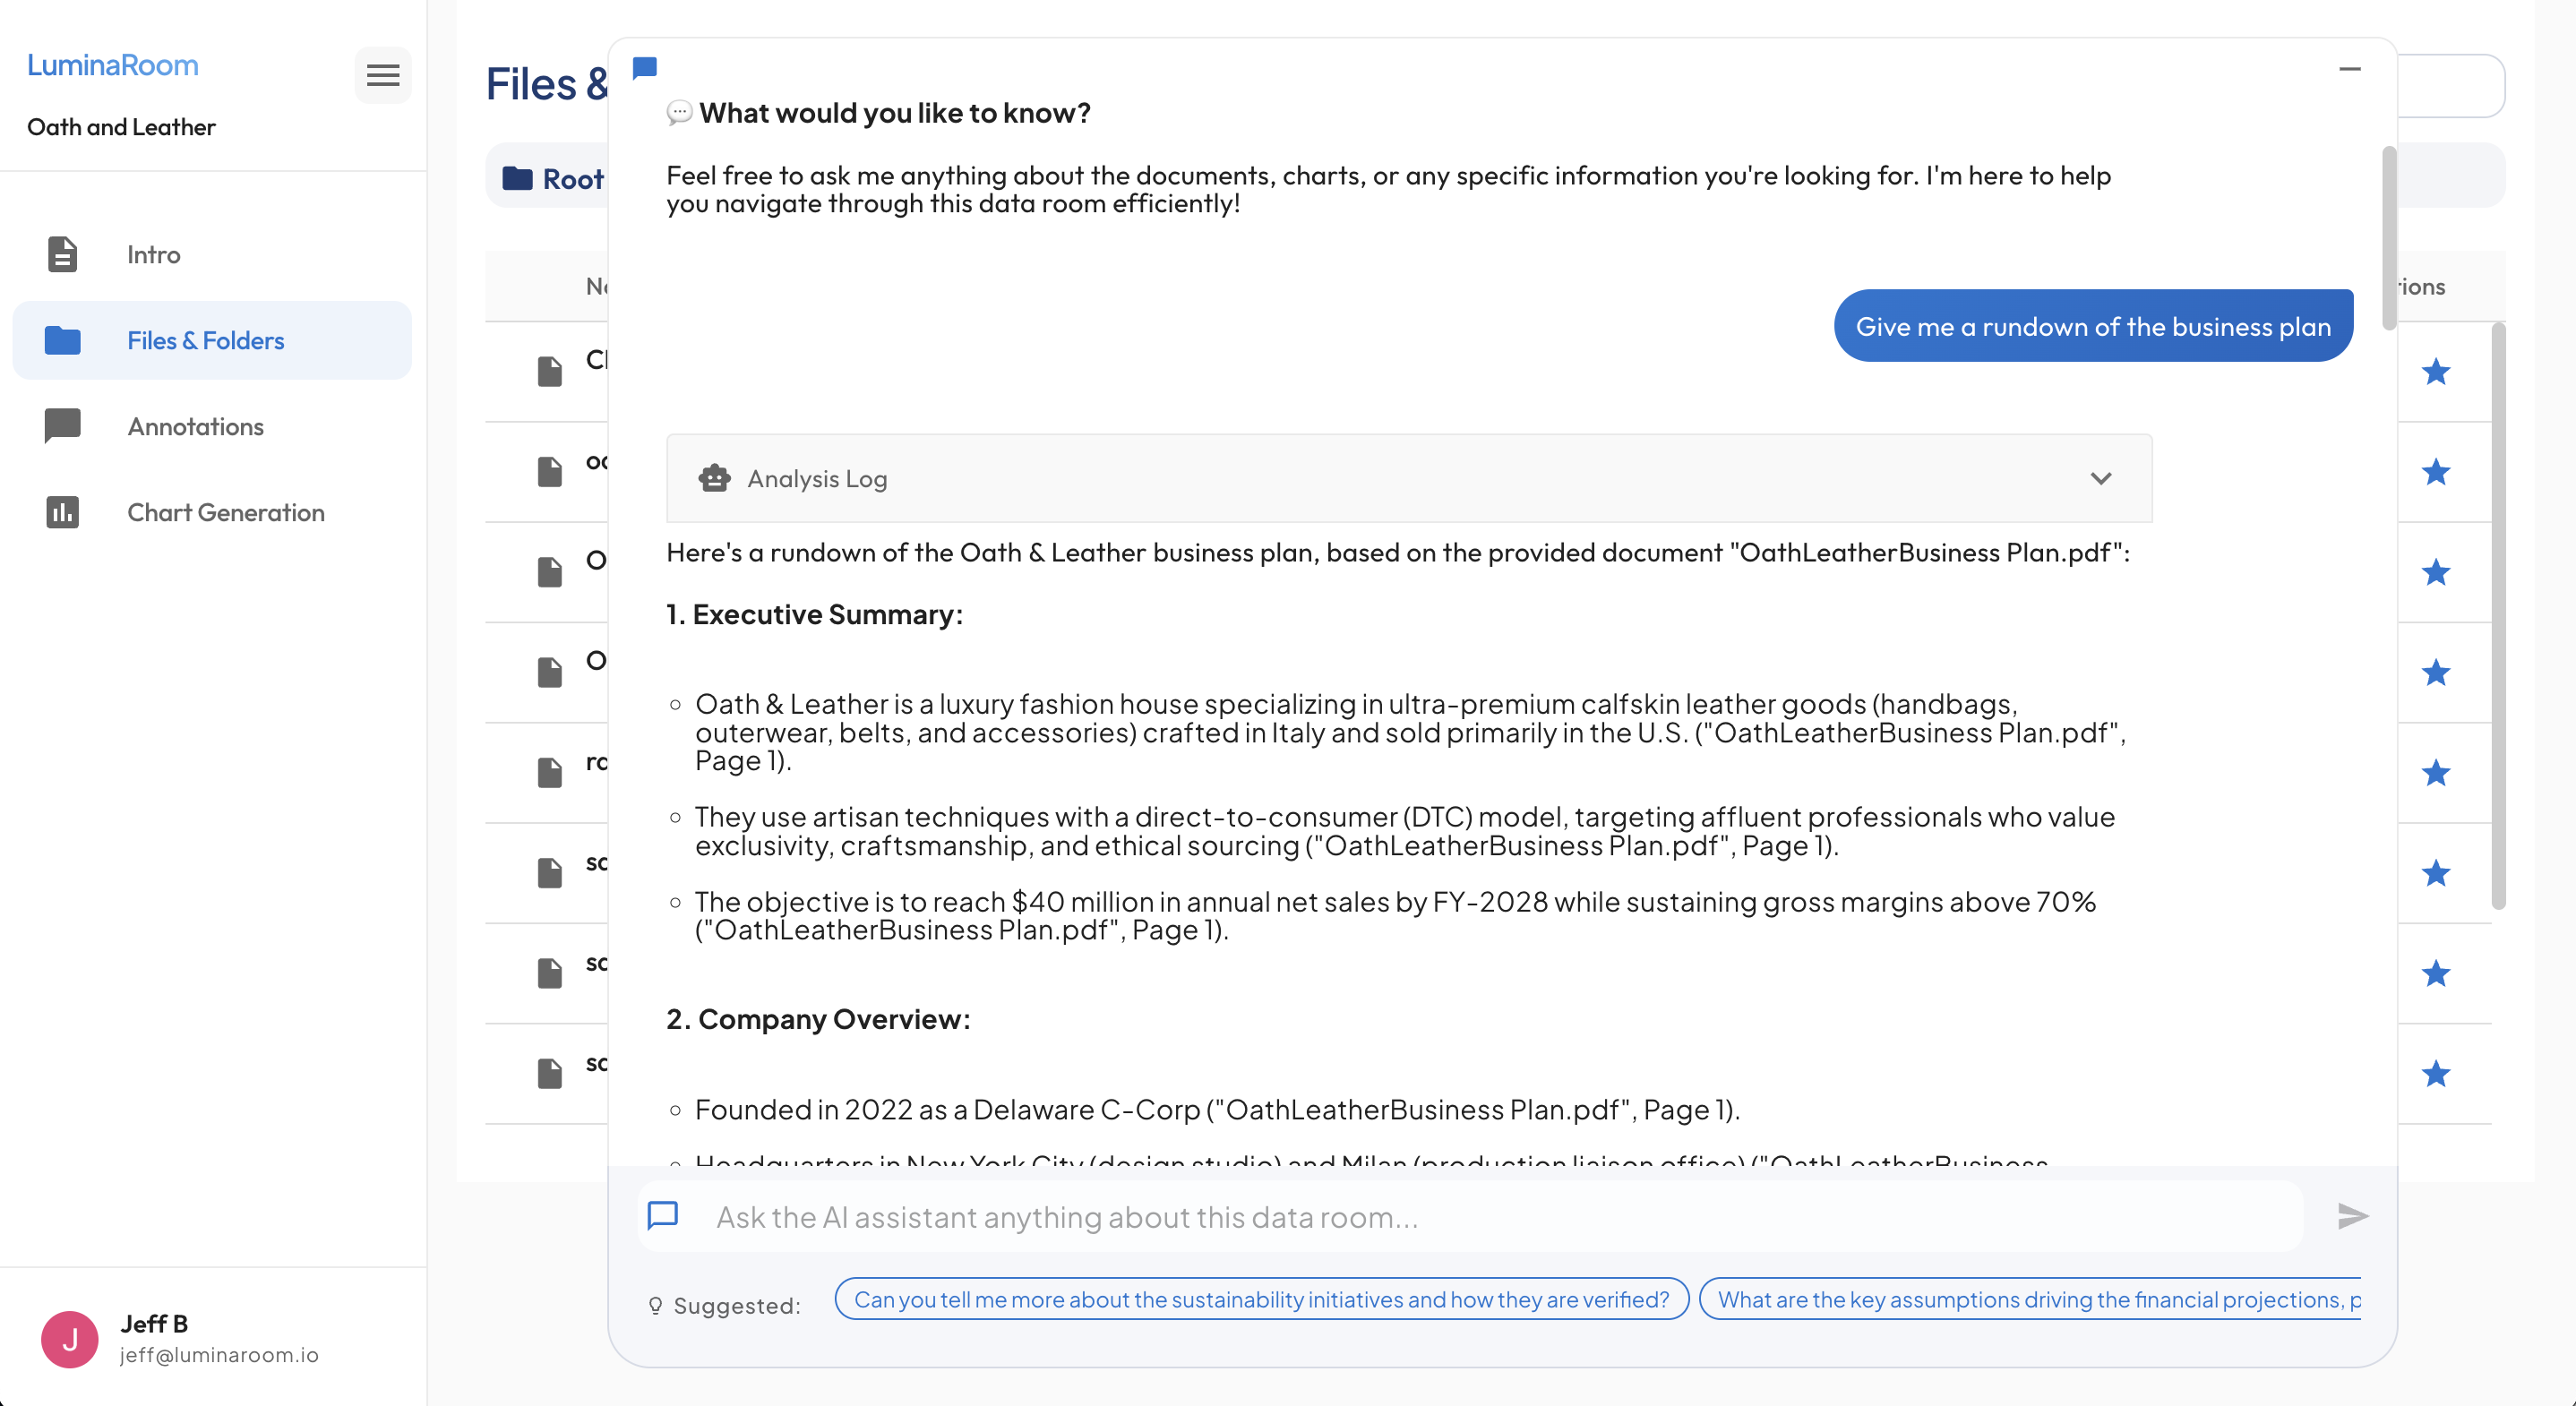The height and width of the screenshot is (1406, 2576).
Task: Click the chat panel vertical scrollbar
Action: tap(2389, 238)
